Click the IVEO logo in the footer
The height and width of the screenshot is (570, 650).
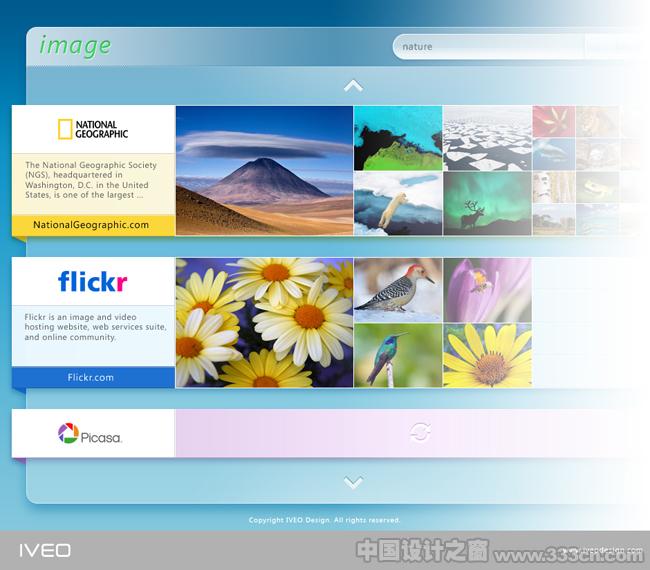click(45, 551)
